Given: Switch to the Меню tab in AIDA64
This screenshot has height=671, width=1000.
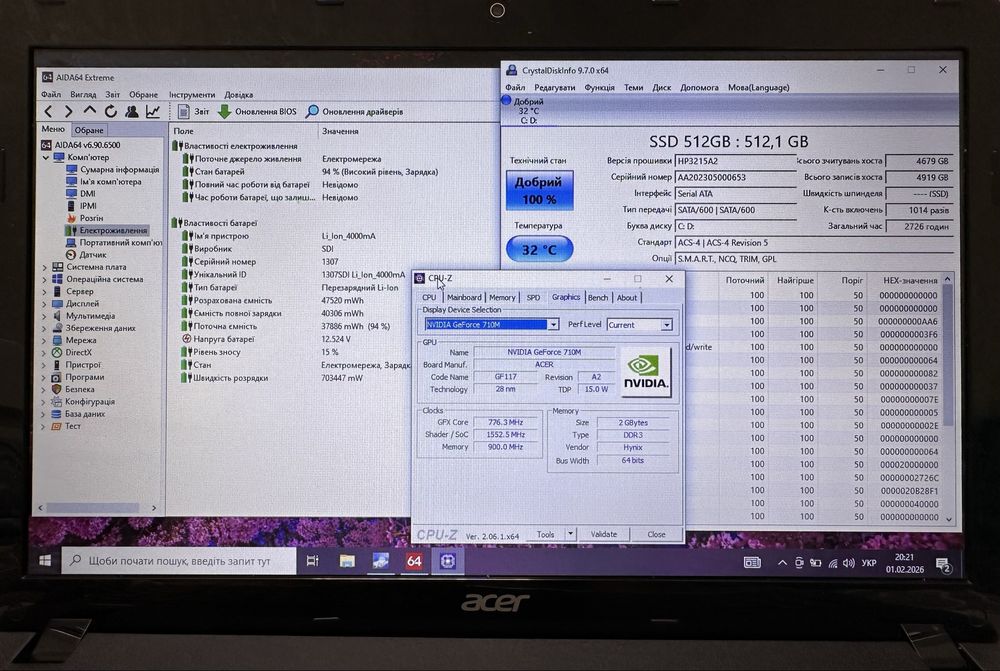Looking at the screenshot, I should [x=54, y=129].
